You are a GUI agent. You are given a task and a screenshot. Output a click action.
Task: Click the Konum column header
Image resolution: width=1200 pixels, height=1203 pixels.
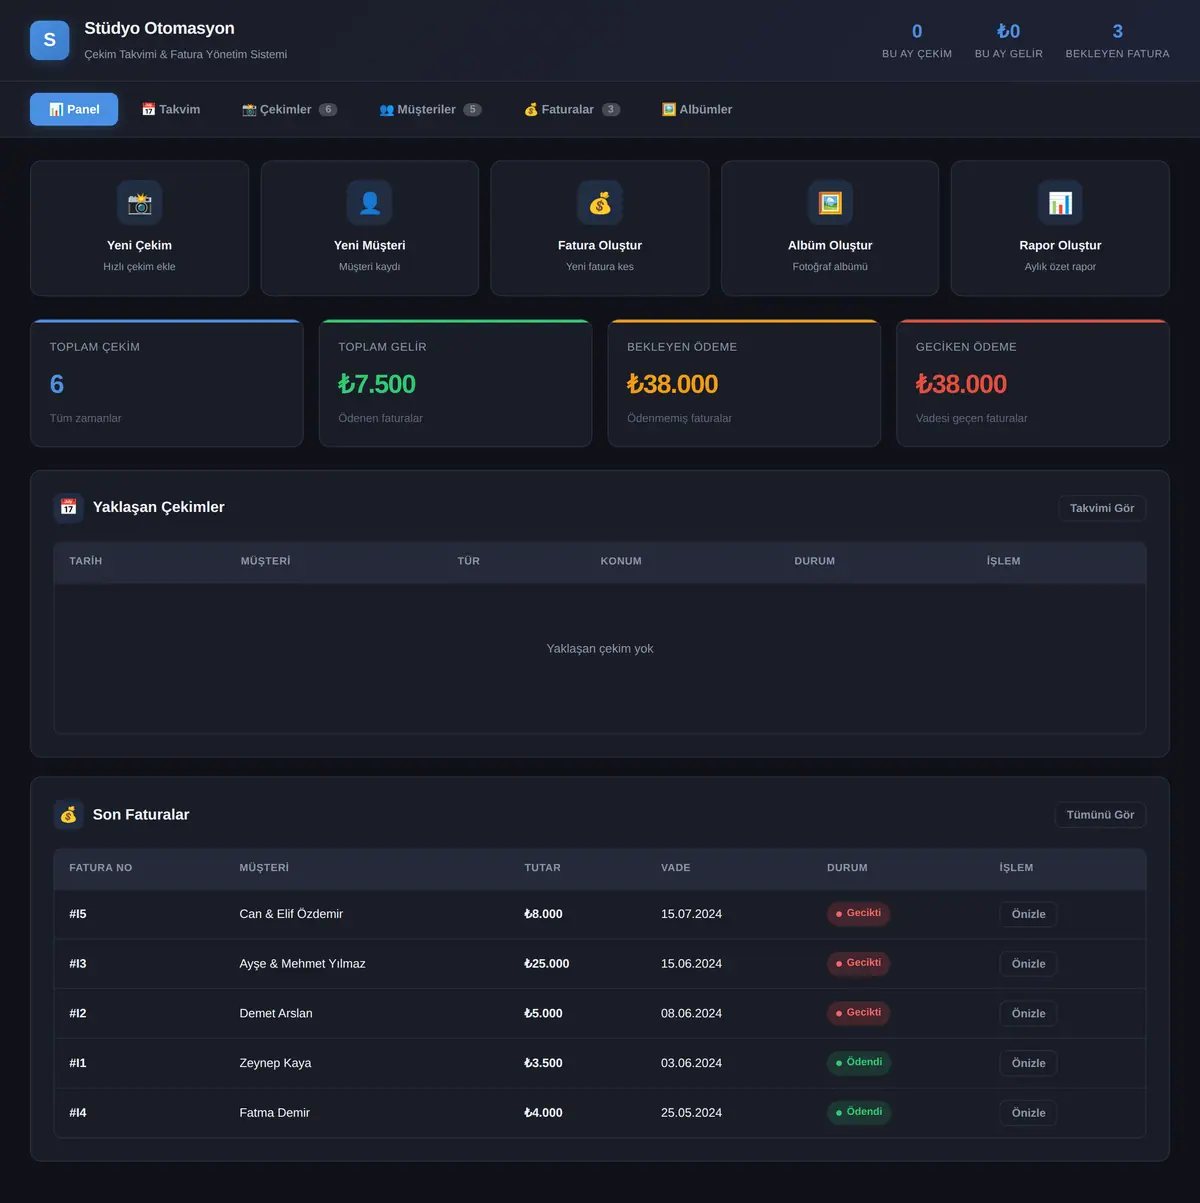click(x=621, y=561)
